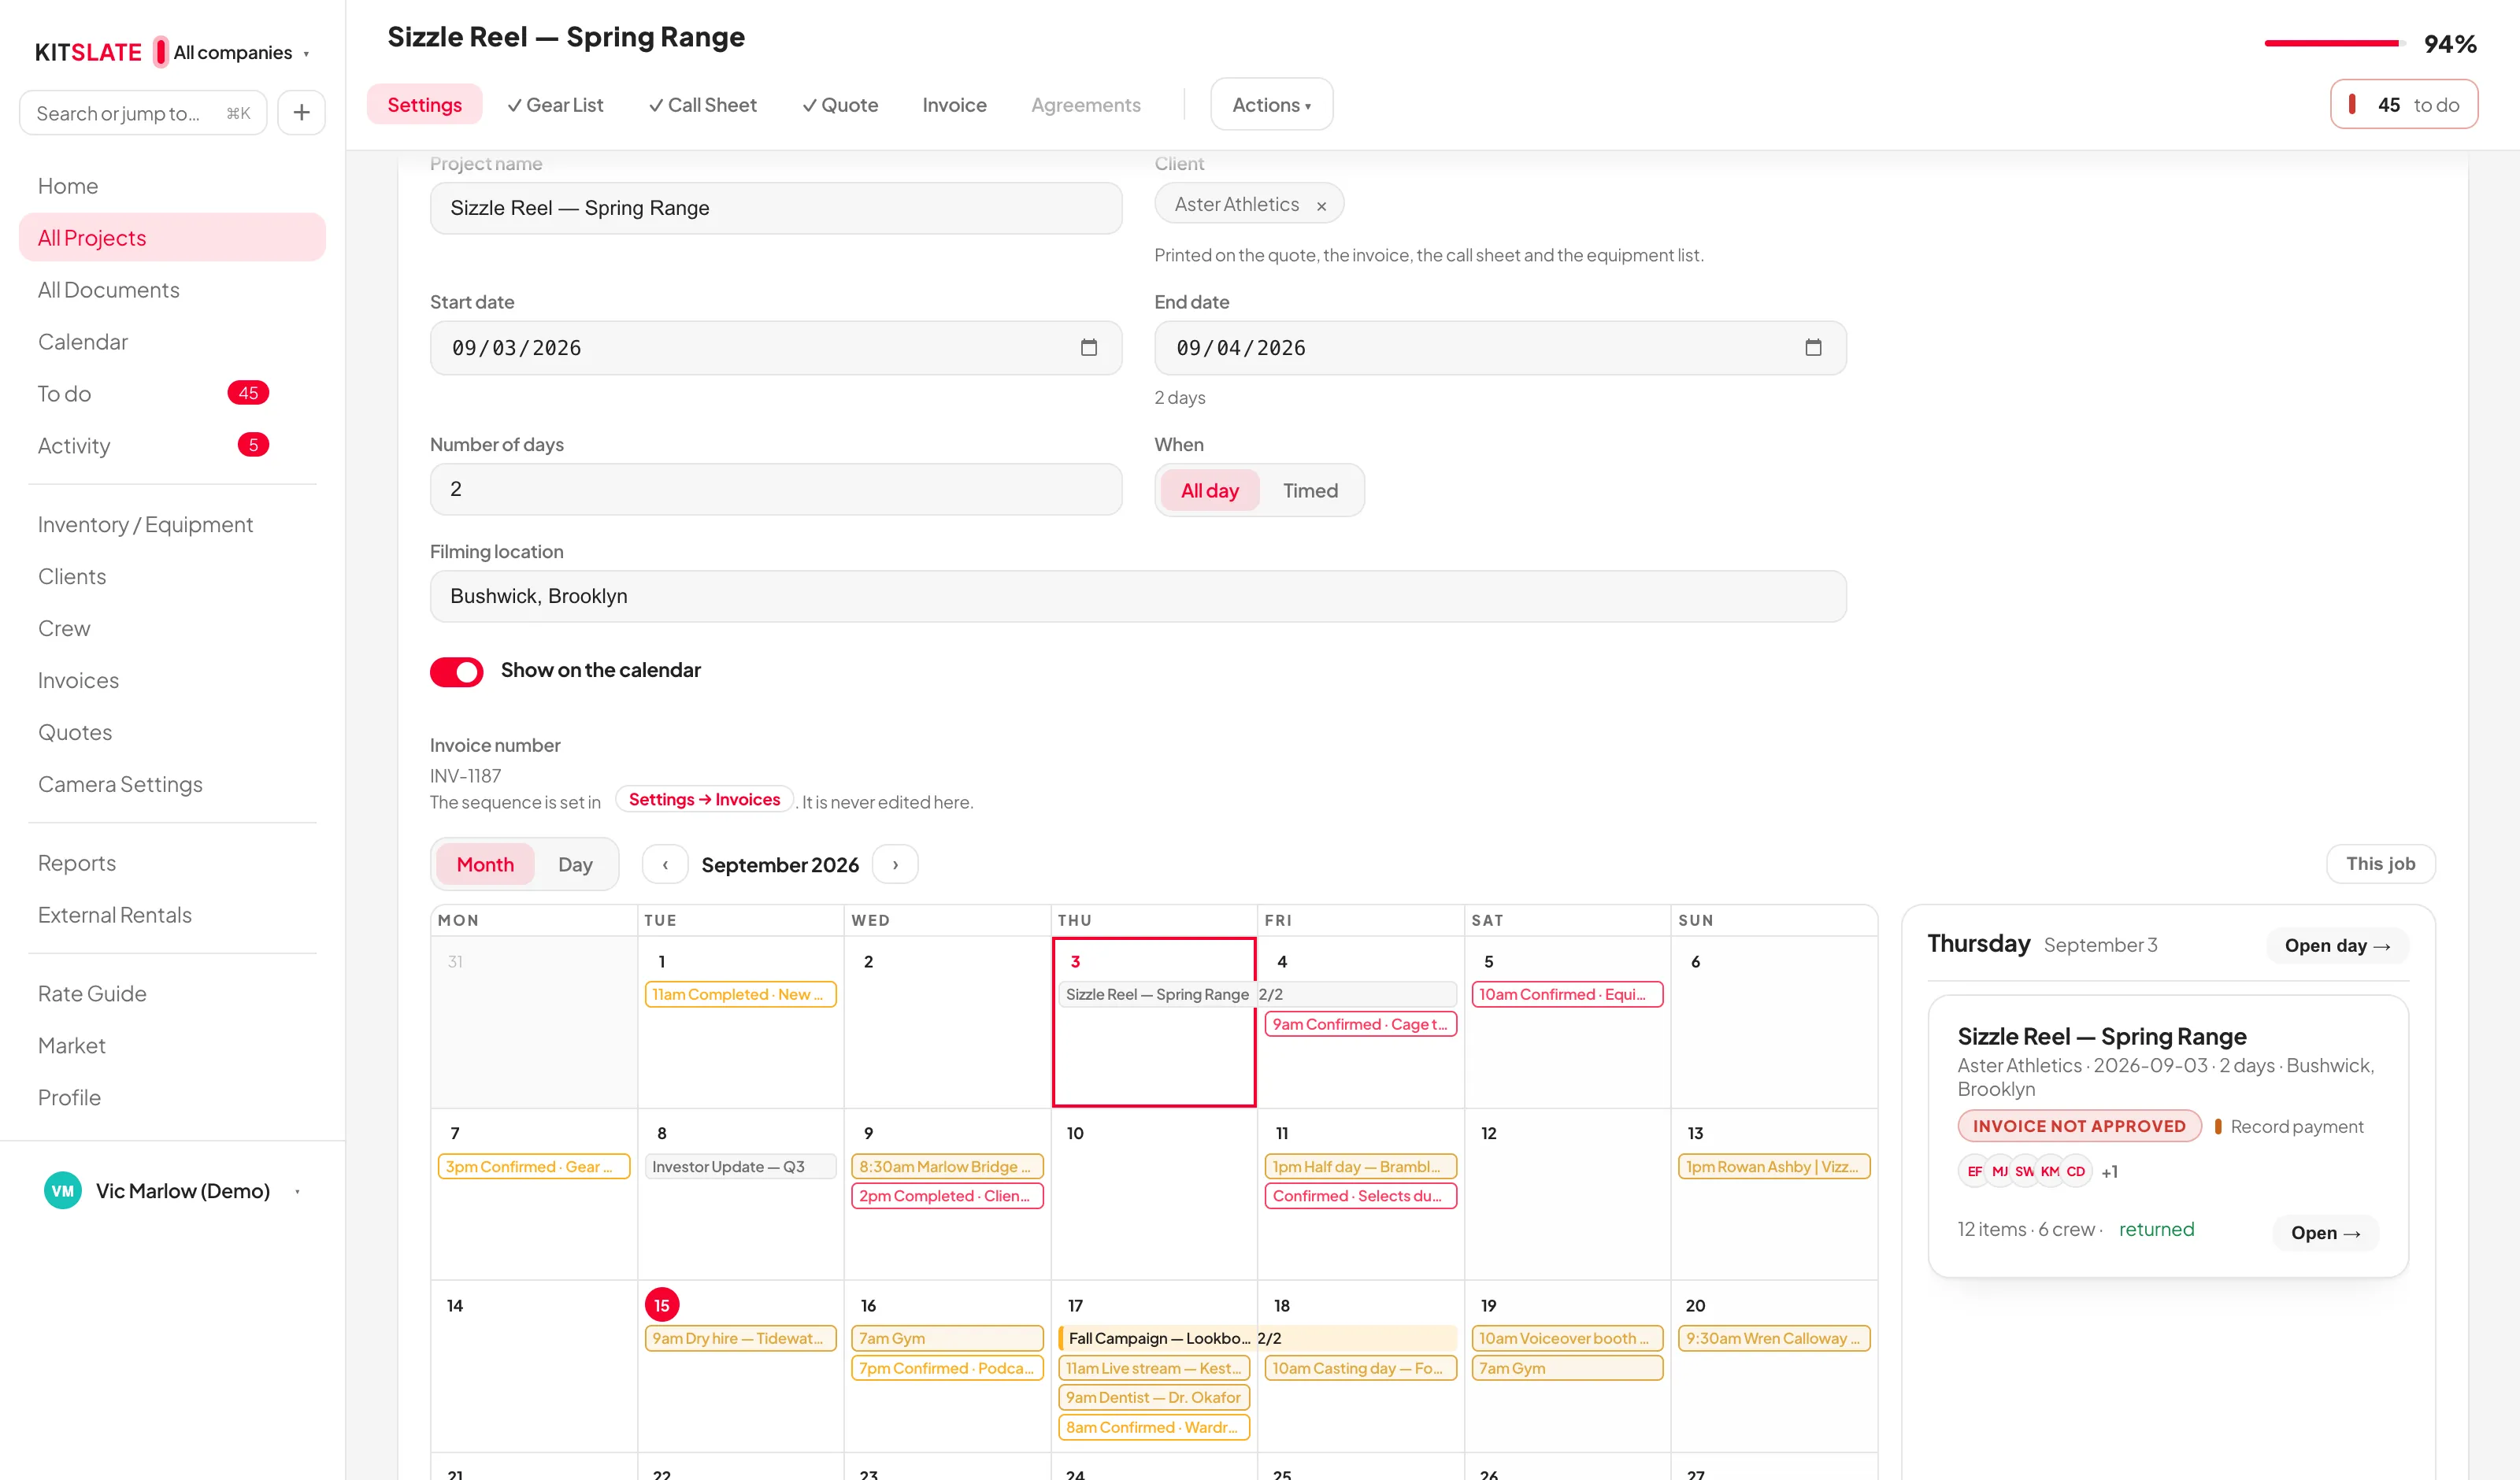This screenshot has width=2520, height=1480.
Task: Click the Filming location field
Action: [x=1138, y=596]
